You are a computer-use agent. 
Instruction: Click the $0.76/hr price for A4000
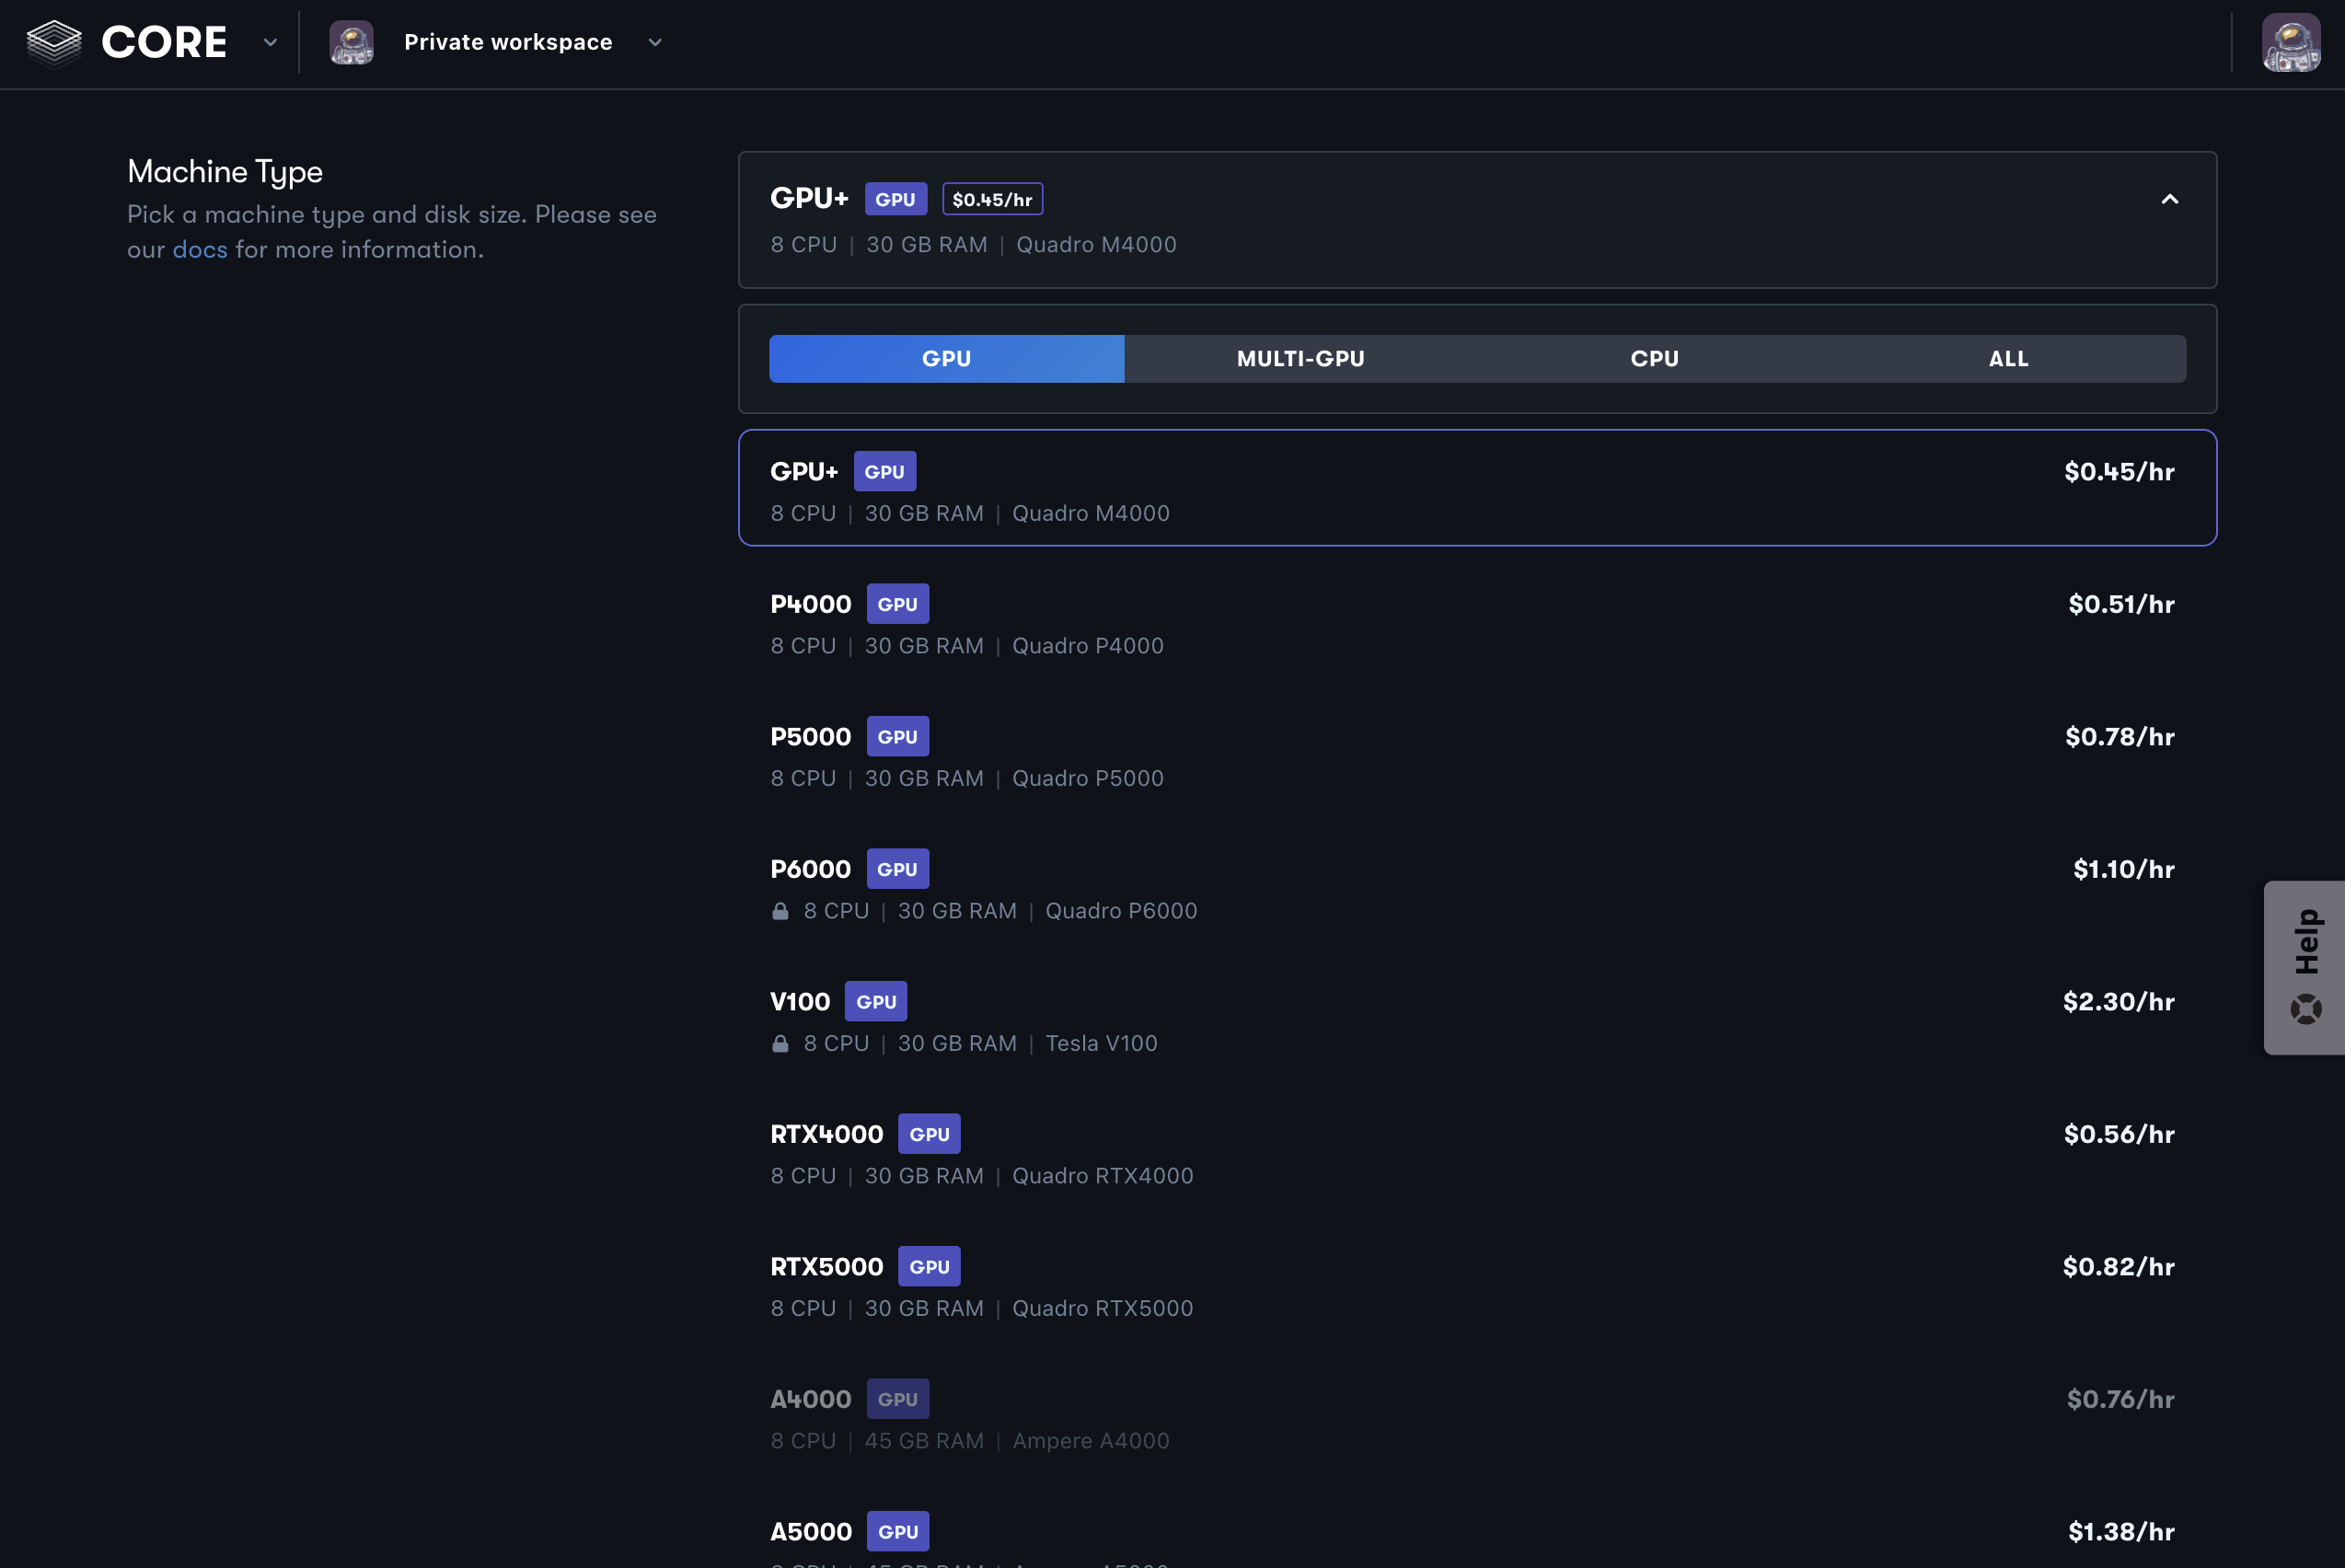[2120, 1399]
